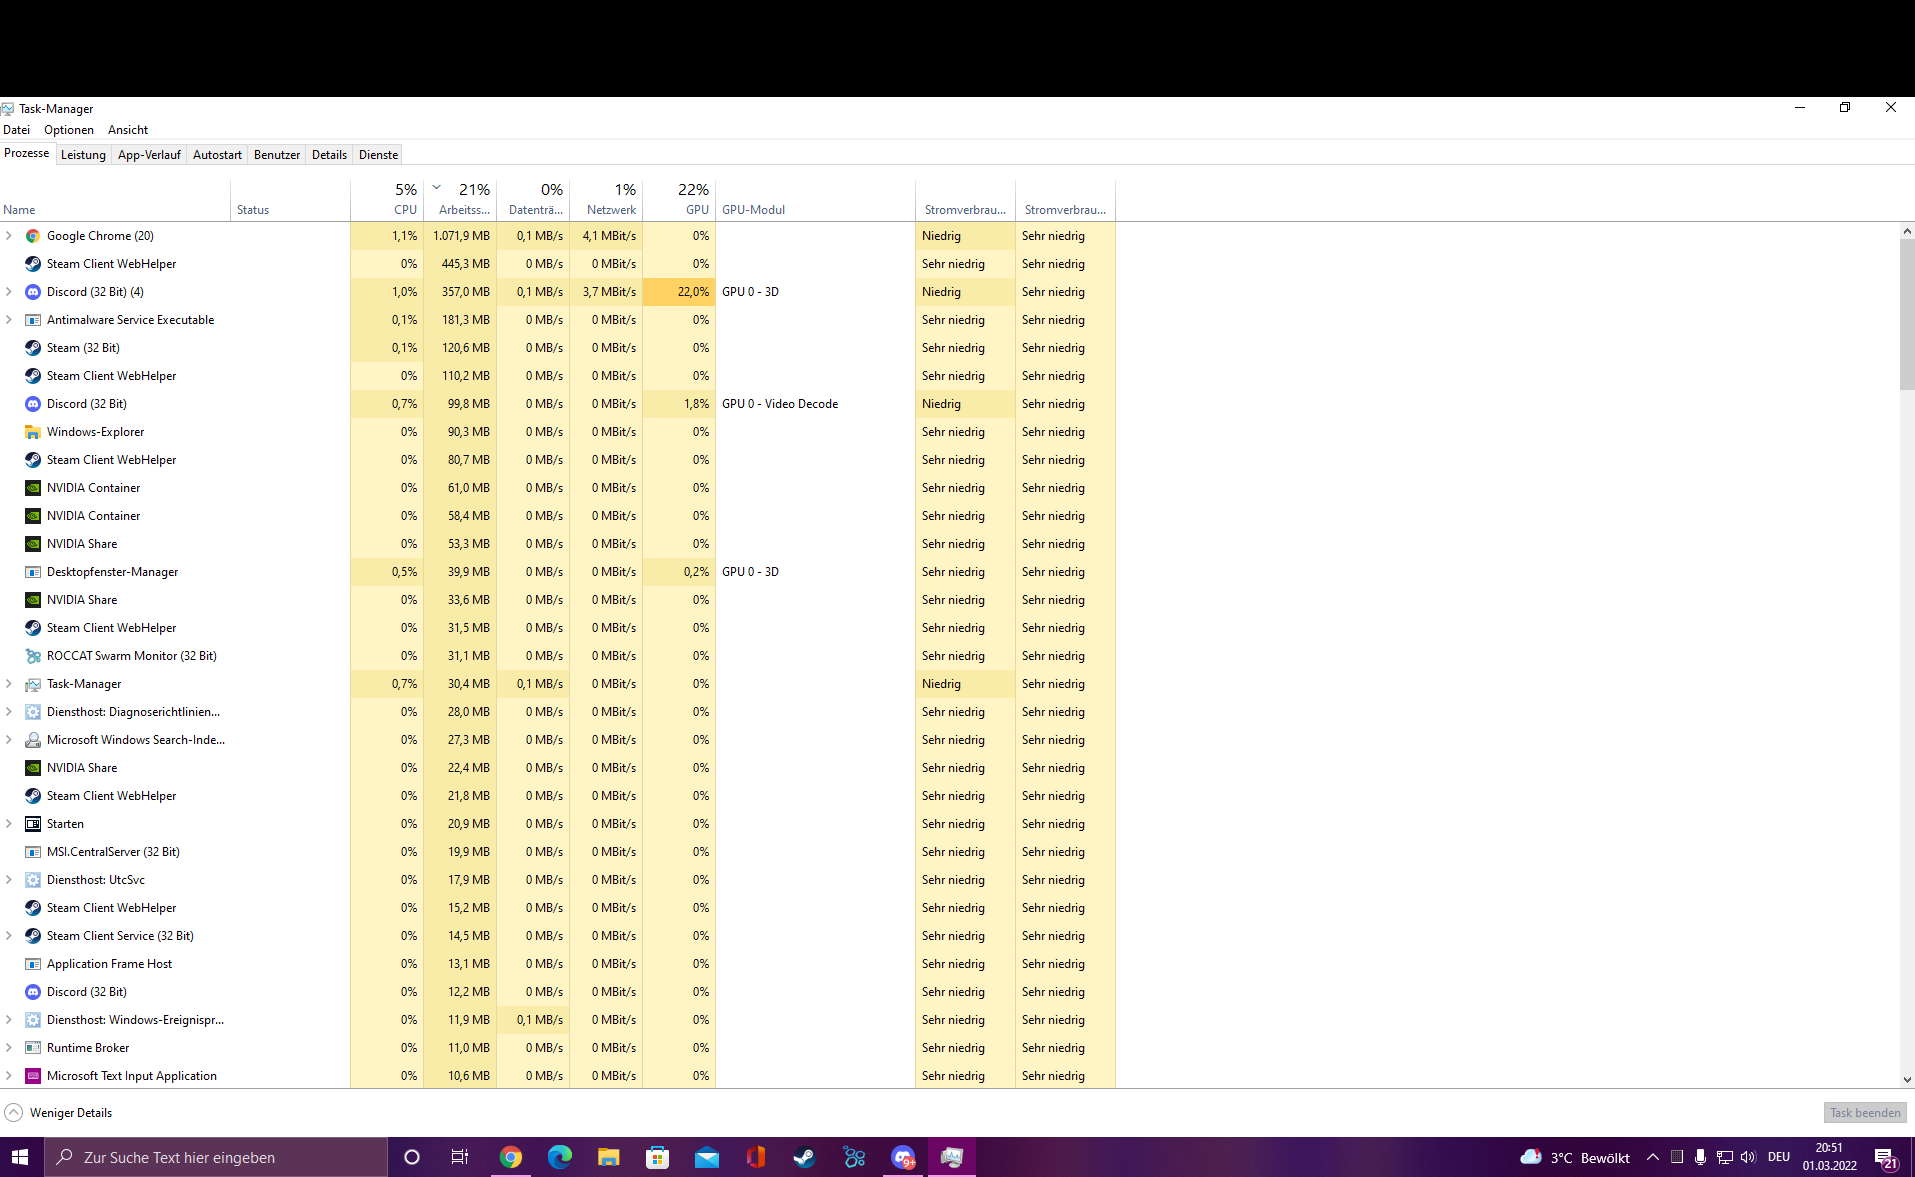
Task: Open Microsoft Store from the taskbar
Action: [657, 1157]
